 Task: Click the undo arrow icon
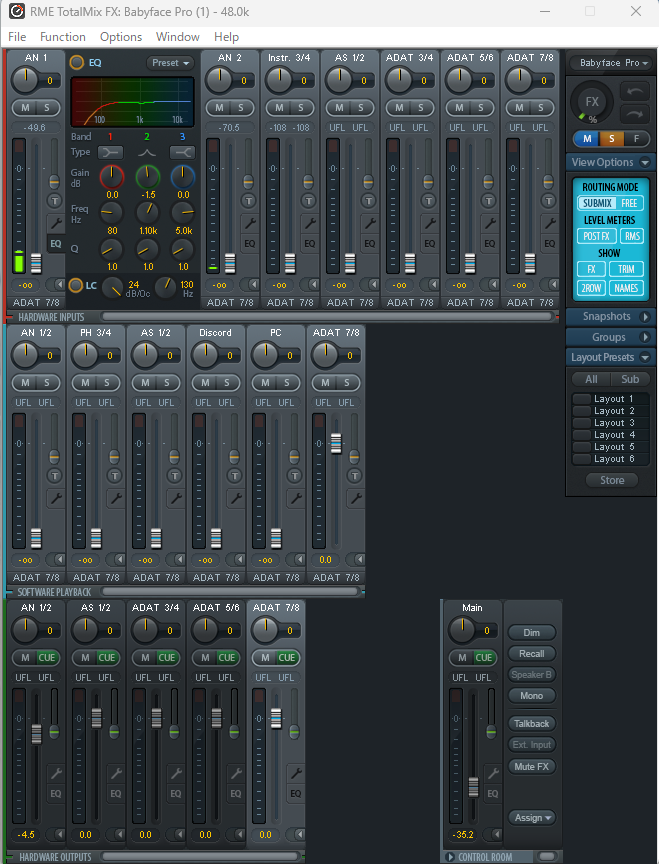click(635, 91)
